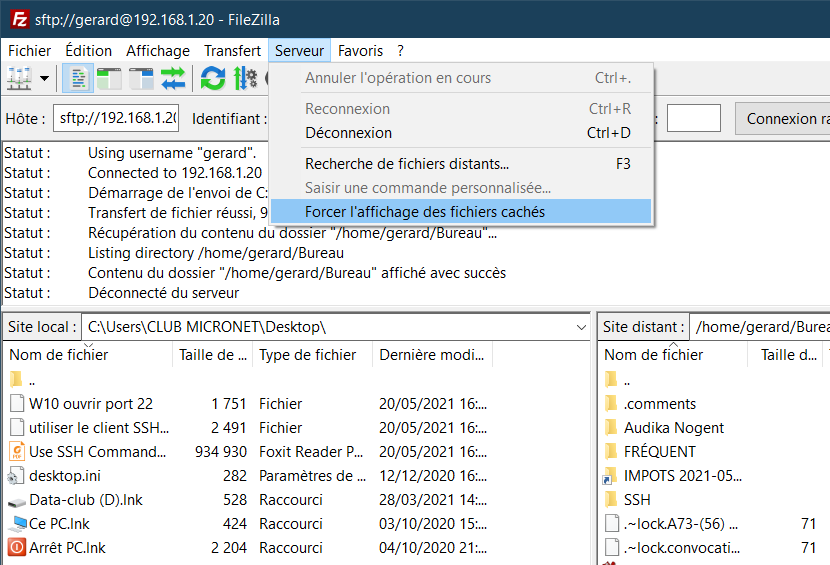
Task: Select 'utiliser le client SSH...' file icon
Action: pyautogui.click(x=17, y=427)
